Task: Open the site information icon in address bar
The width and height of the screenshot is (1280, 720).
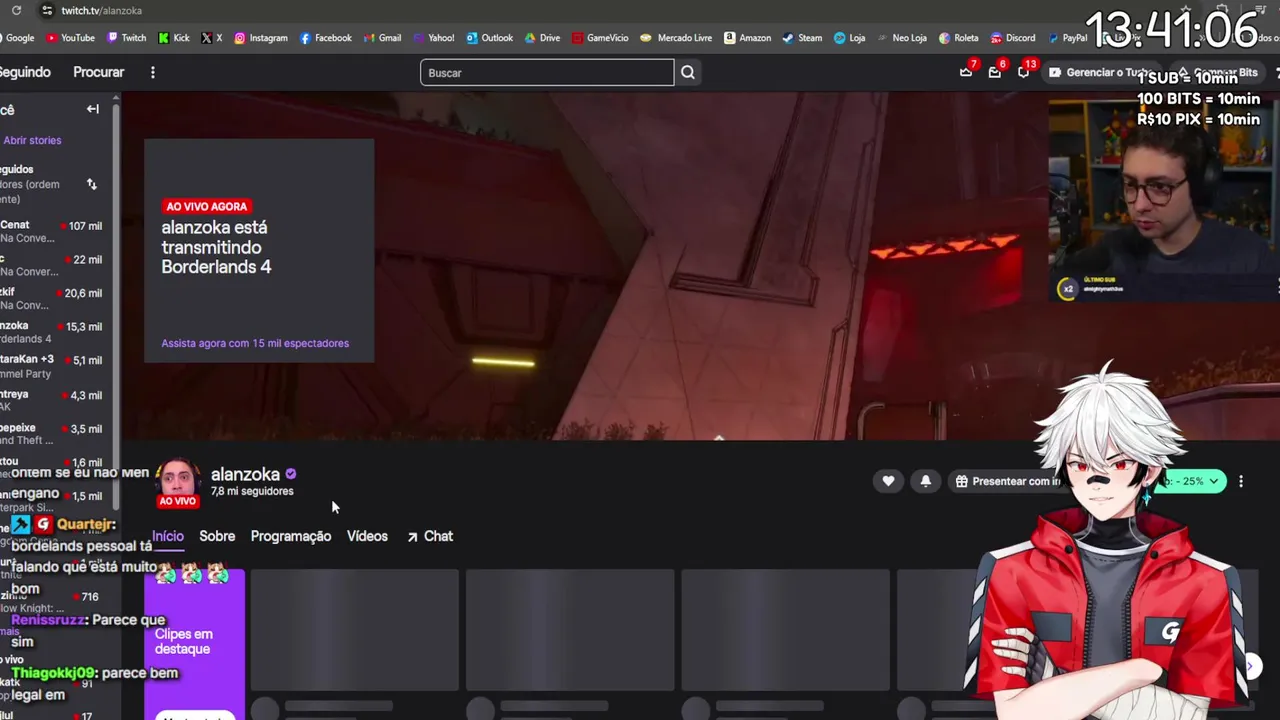Action: click(x=46, y=10)
